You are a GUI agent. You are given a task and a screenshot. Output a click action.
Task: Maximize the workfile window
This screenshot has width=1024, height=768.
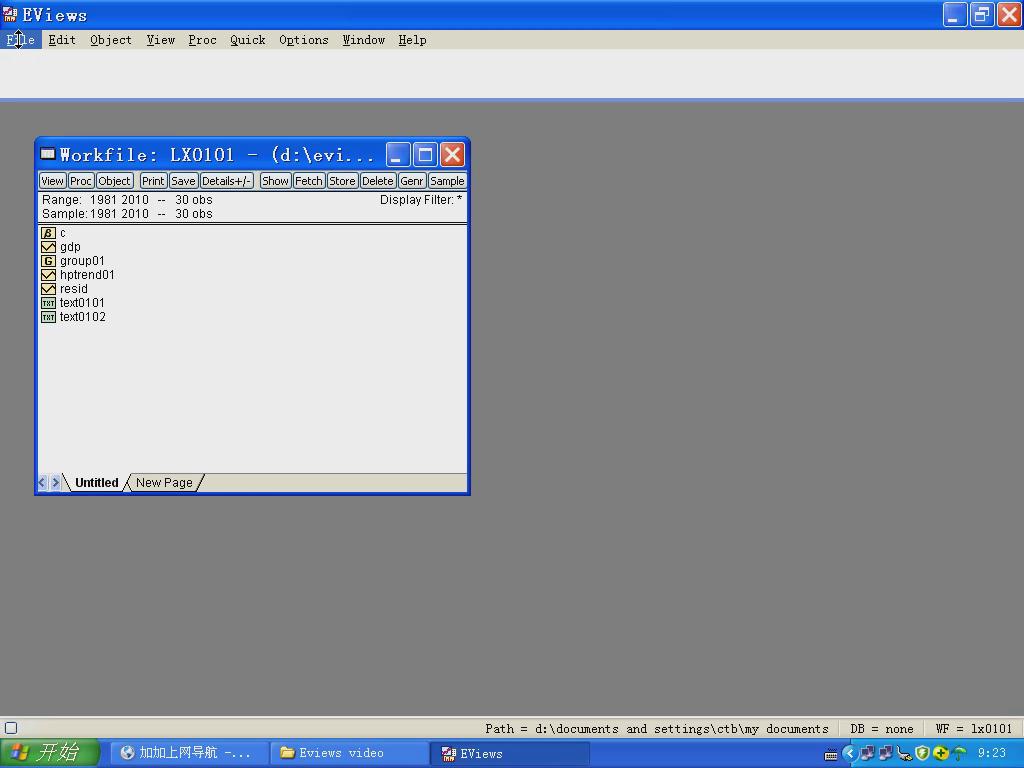coord(425,155)
